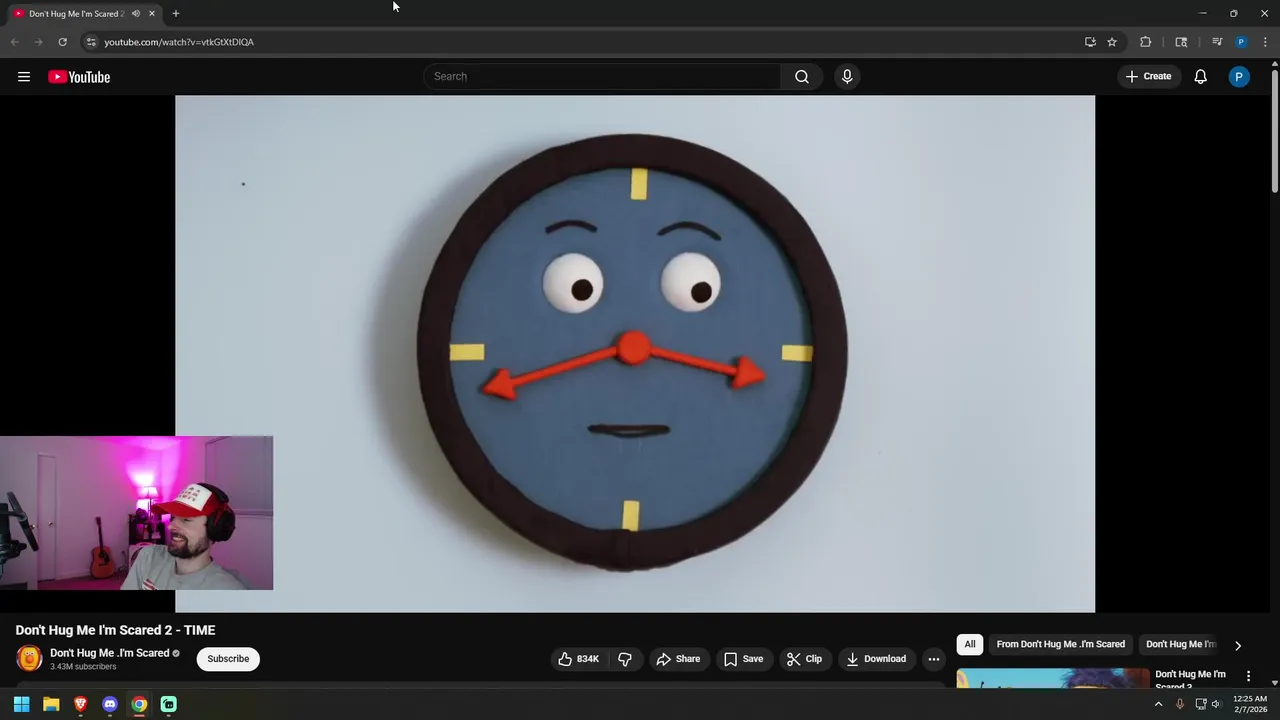Open the Chrome three-dot menu

pyautogui.click(x=1265, y=42)
